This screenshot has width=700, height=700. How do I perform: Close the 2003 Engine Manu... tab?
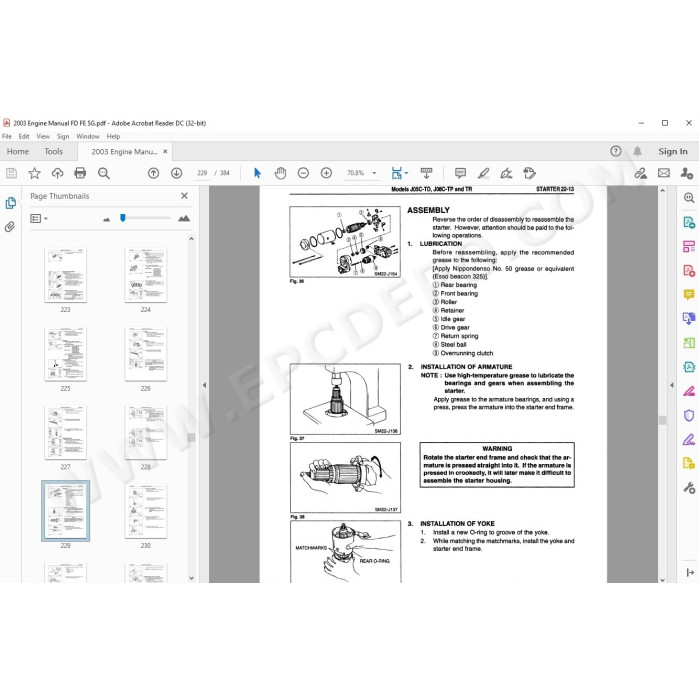pyautogui.click(x=165, y=151)
